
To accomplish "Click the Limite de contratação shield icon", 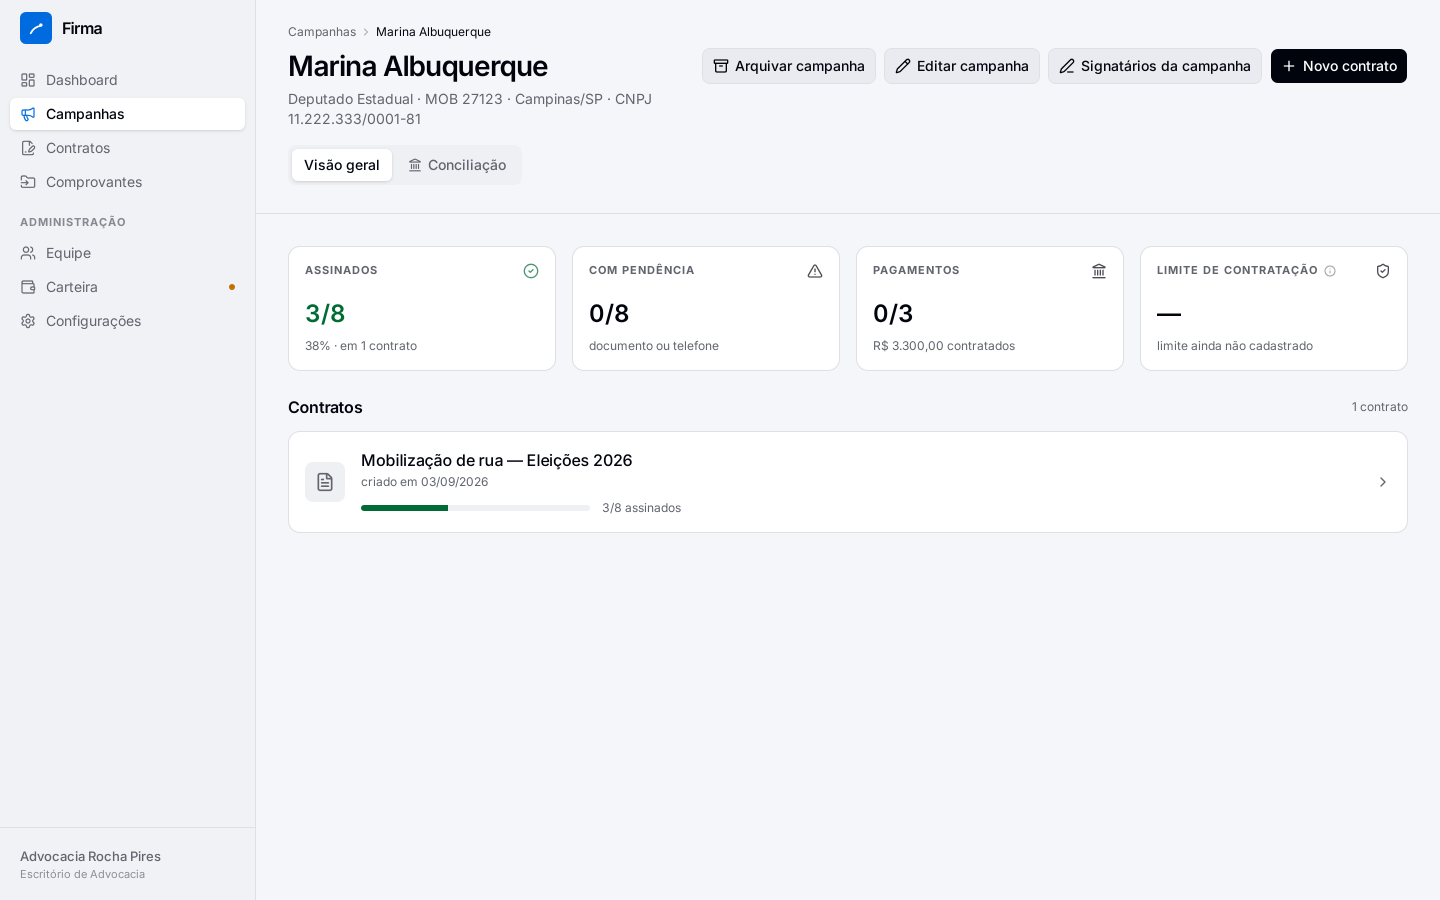I will 1383,271.
